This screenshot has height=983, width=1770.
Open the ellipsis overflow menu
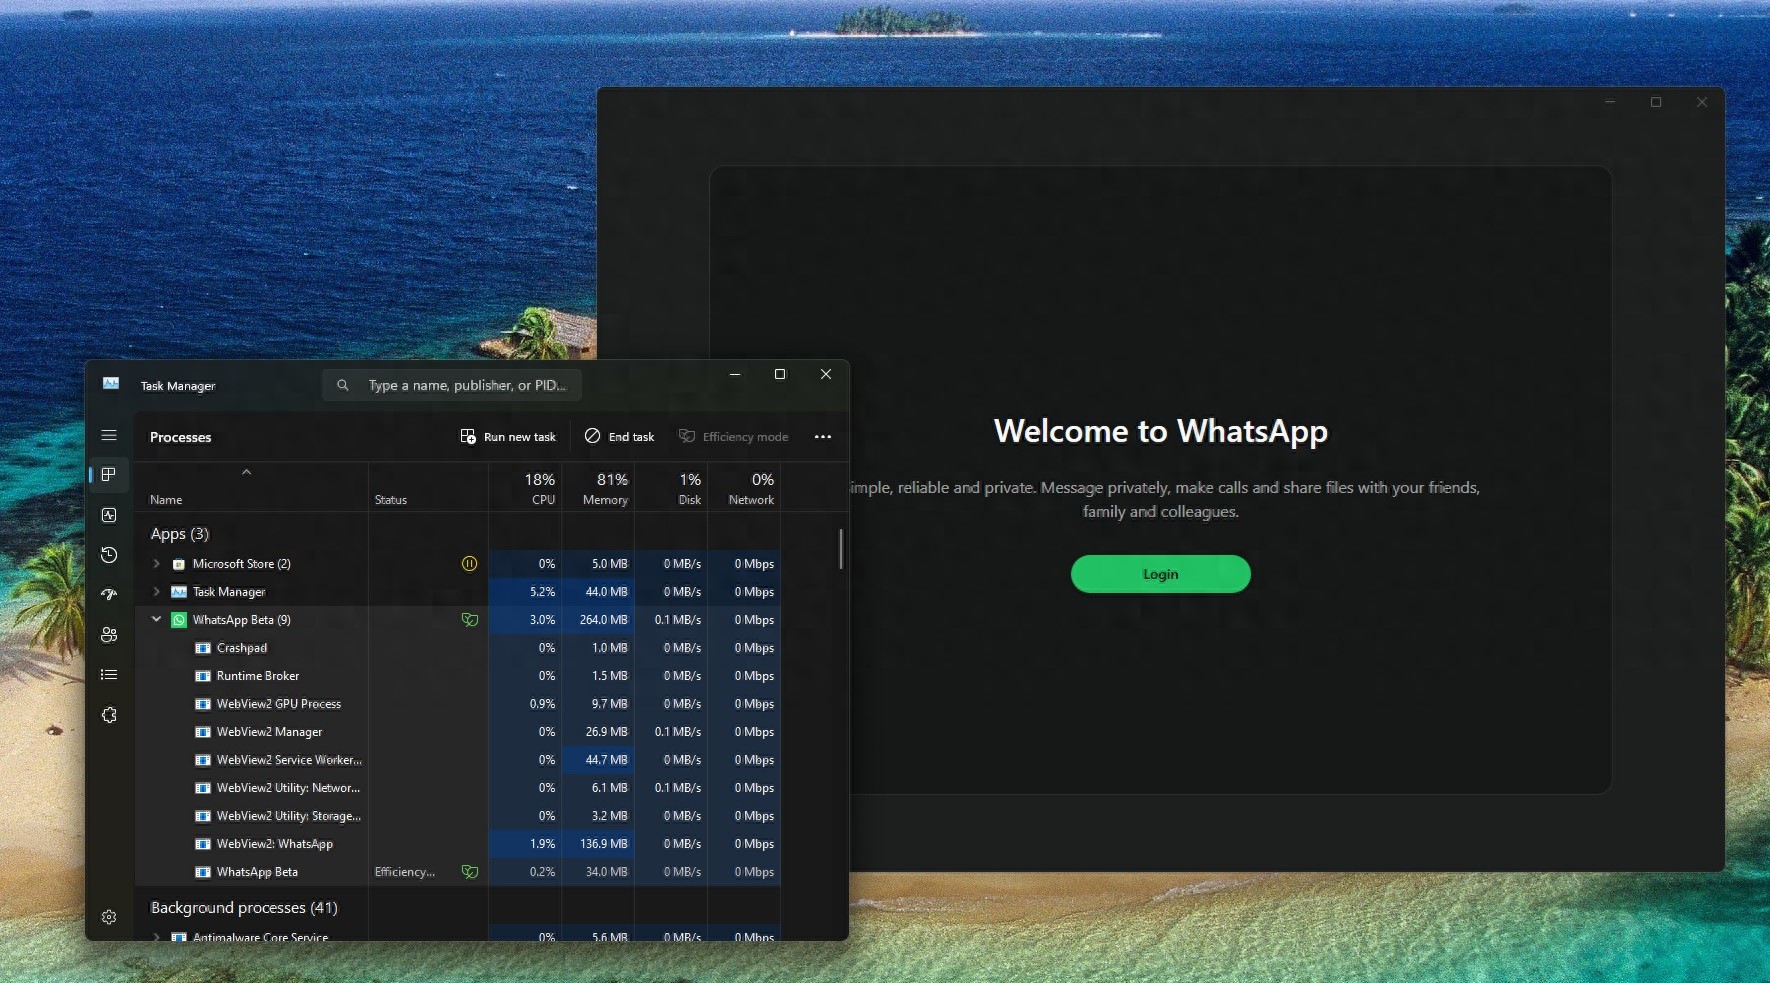823,436
